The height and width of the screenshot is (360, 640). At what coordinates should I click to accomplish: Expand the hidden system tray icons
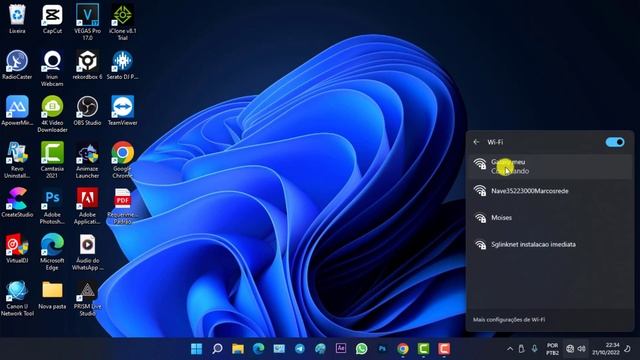coord(510,349)
